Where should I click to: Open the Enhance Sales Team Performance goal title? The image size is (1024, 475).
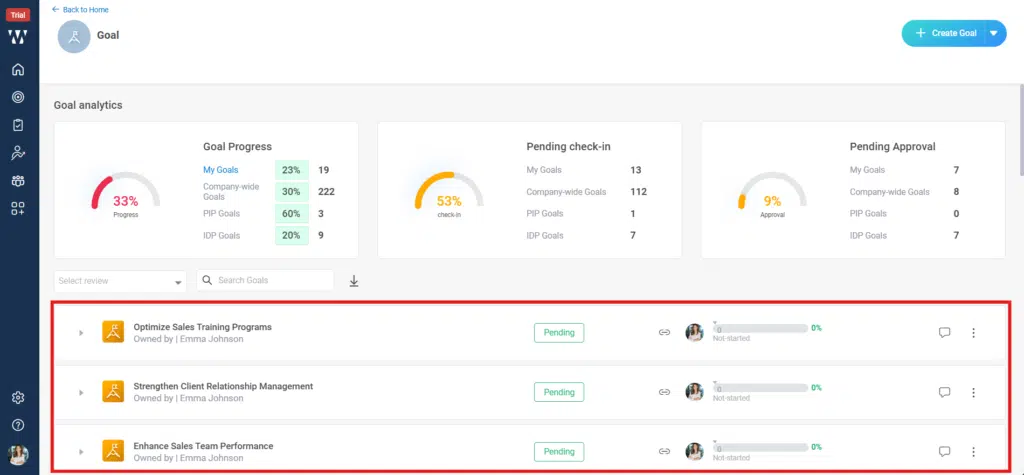click(x=203, y=446)
